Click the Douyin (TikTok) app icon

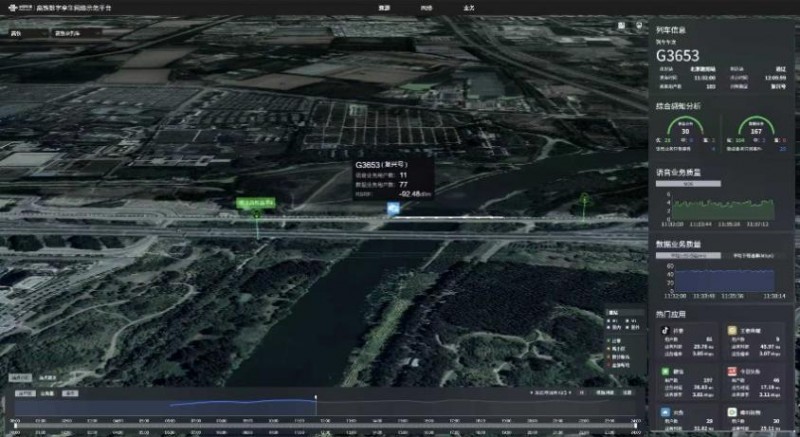[x=662, y=329]
